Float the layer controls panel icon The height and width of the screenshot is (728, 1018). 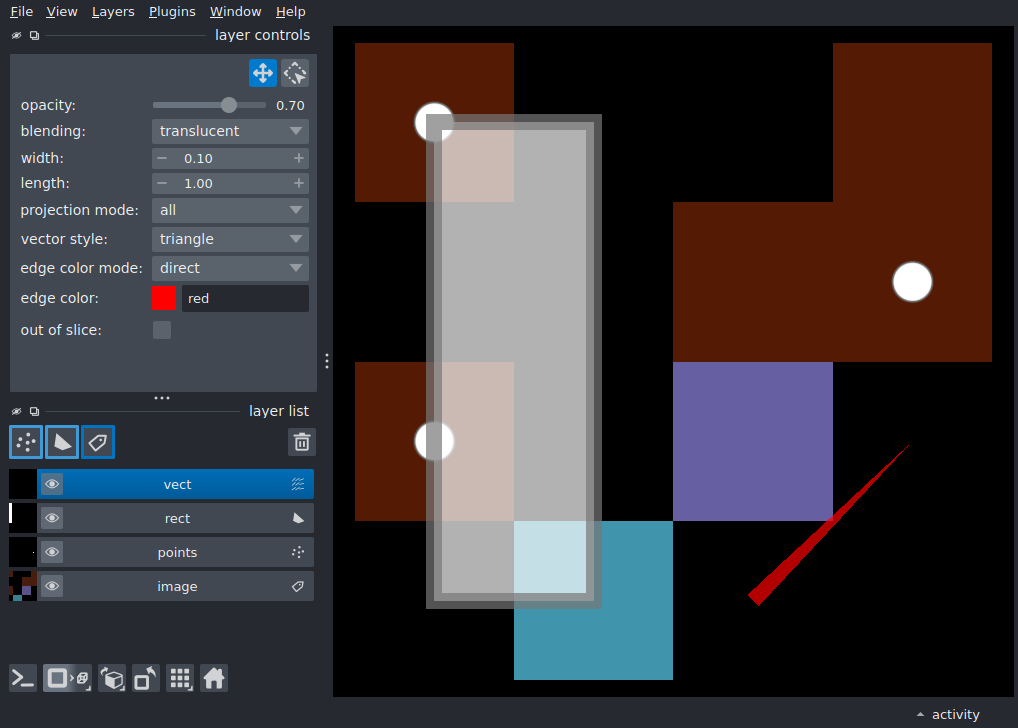pyautogui.click(x=34, y=36)
